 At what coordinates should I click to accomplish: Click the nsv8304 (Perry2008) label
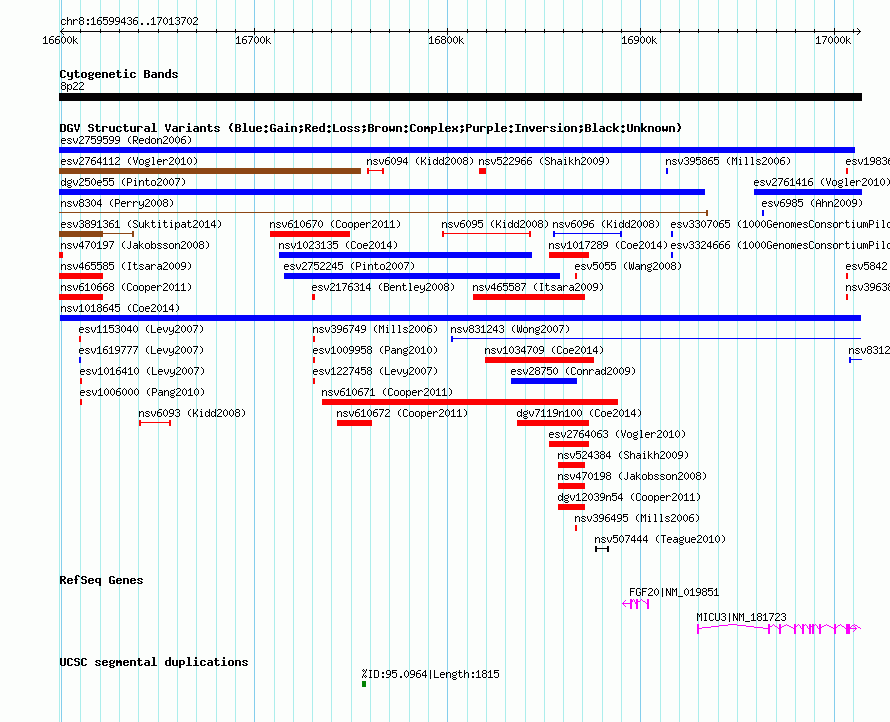click(x=117, y=203)
